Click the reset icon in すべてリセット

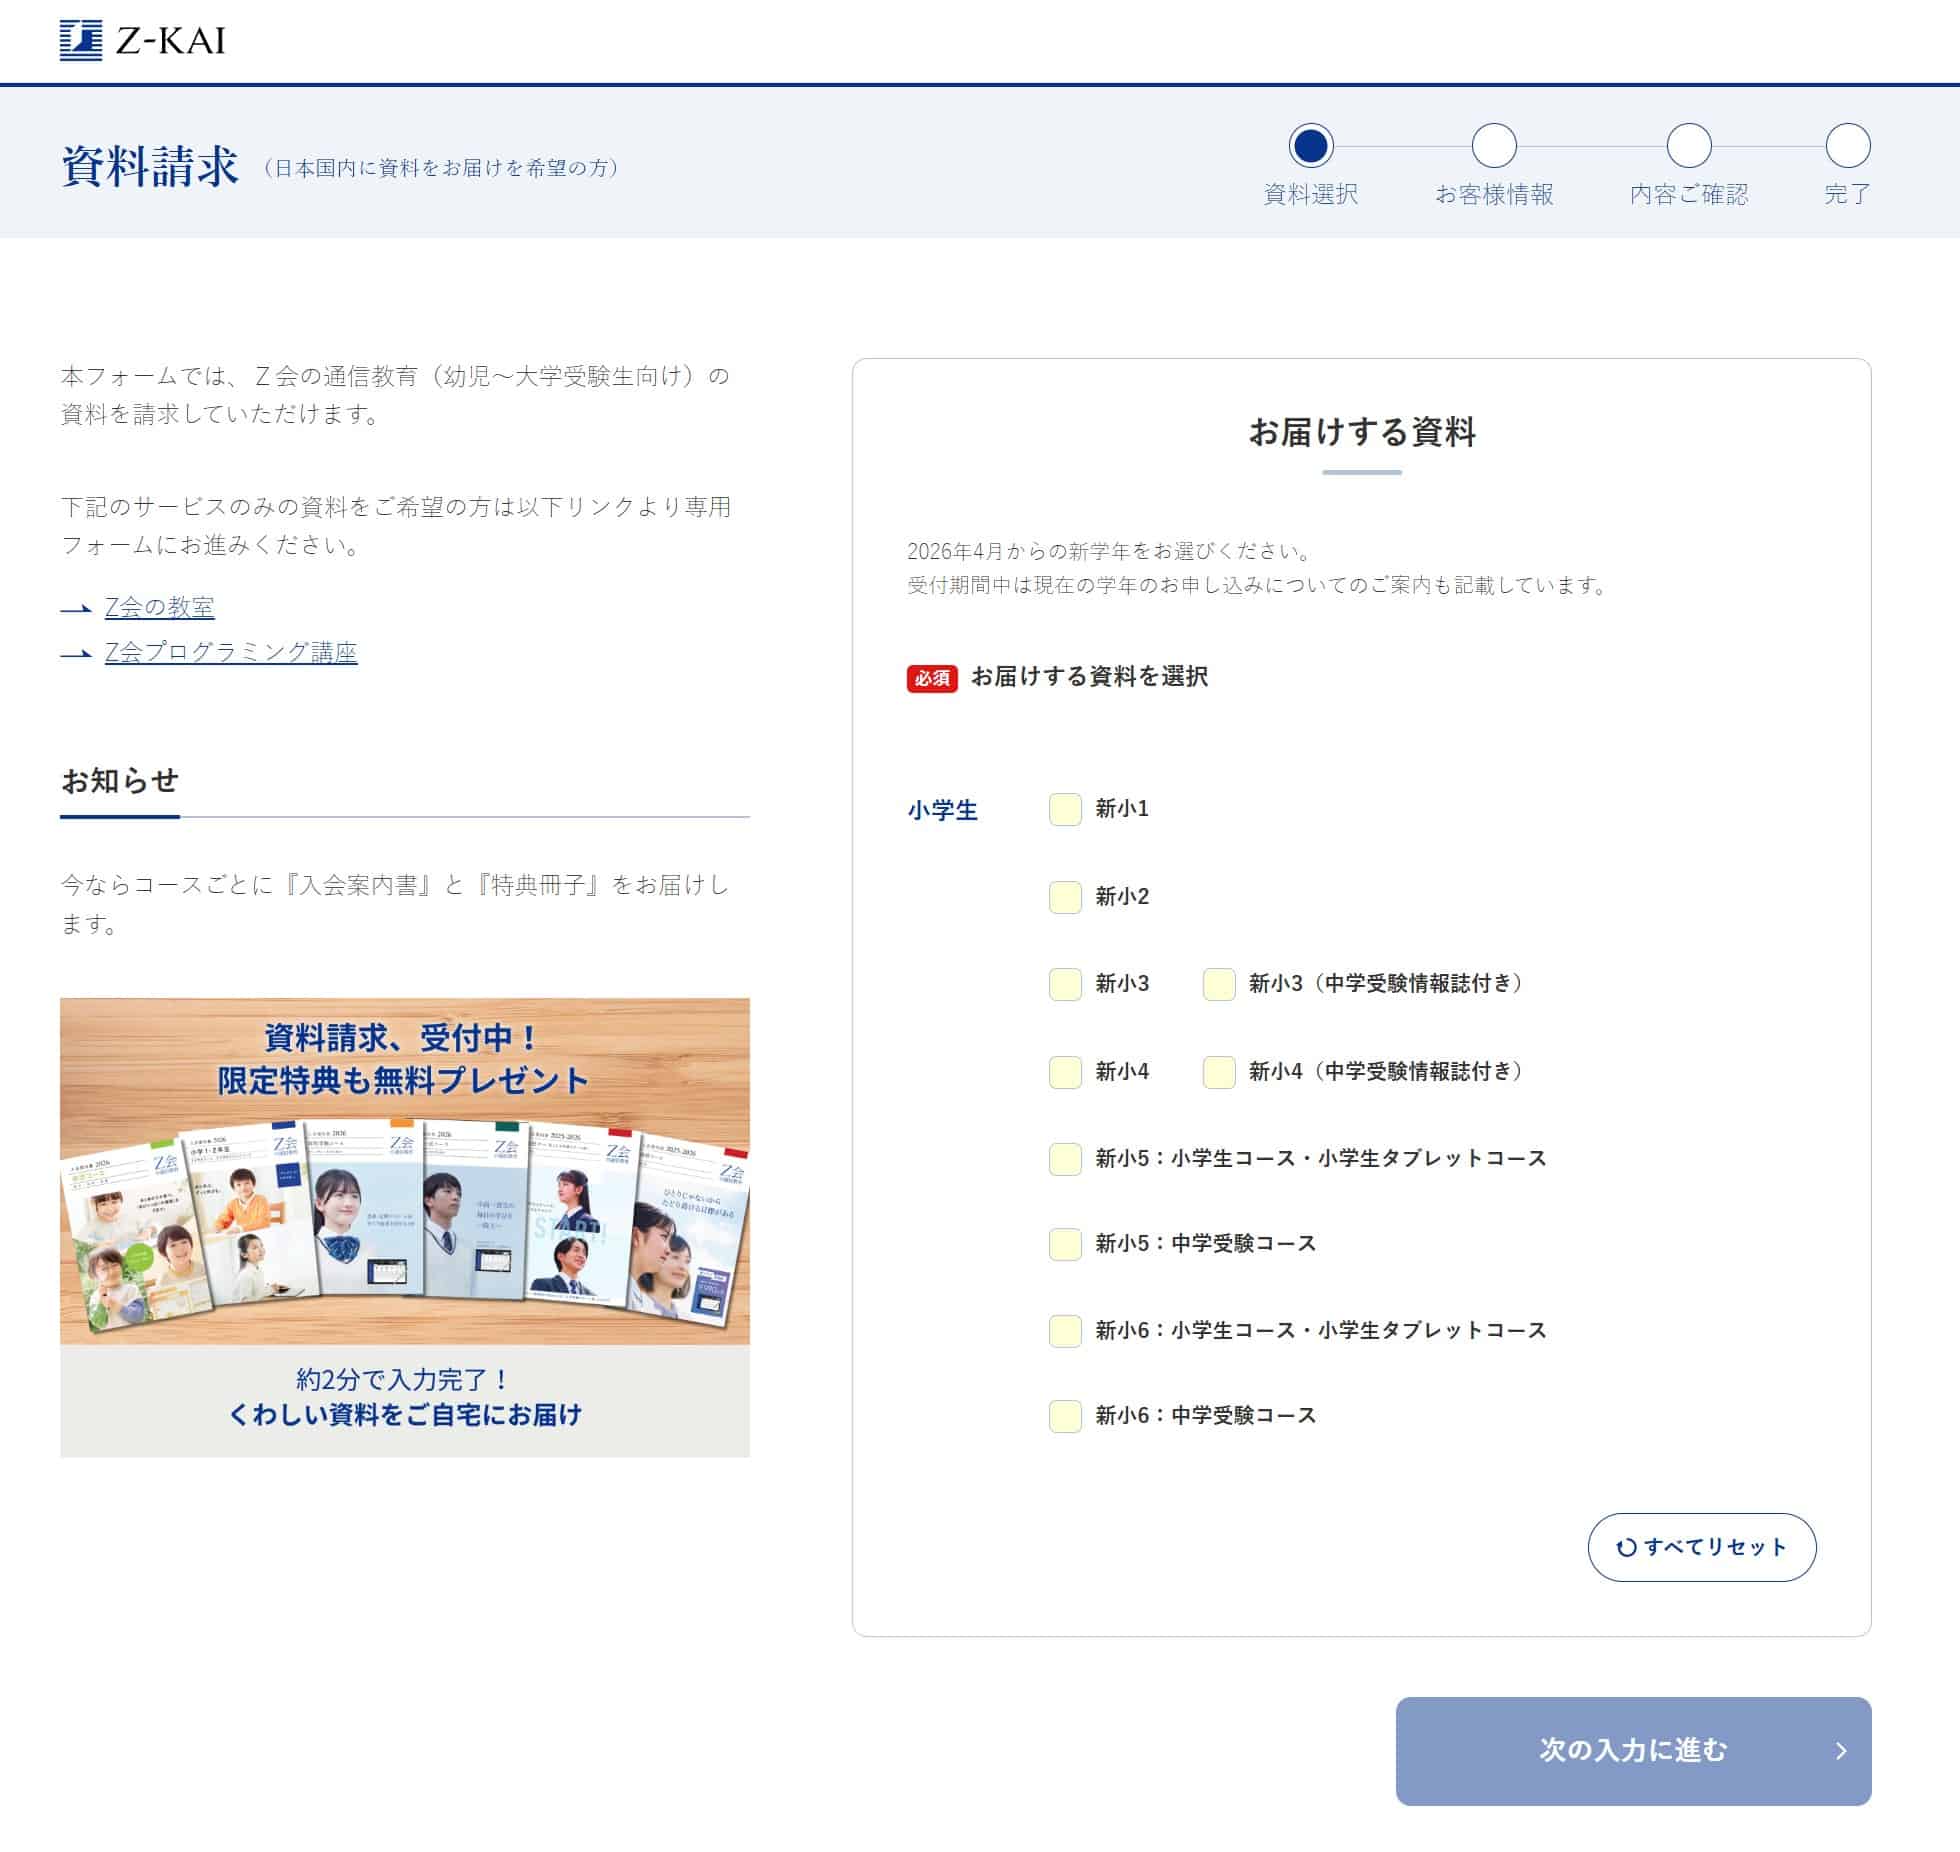click(1626, 1547)
